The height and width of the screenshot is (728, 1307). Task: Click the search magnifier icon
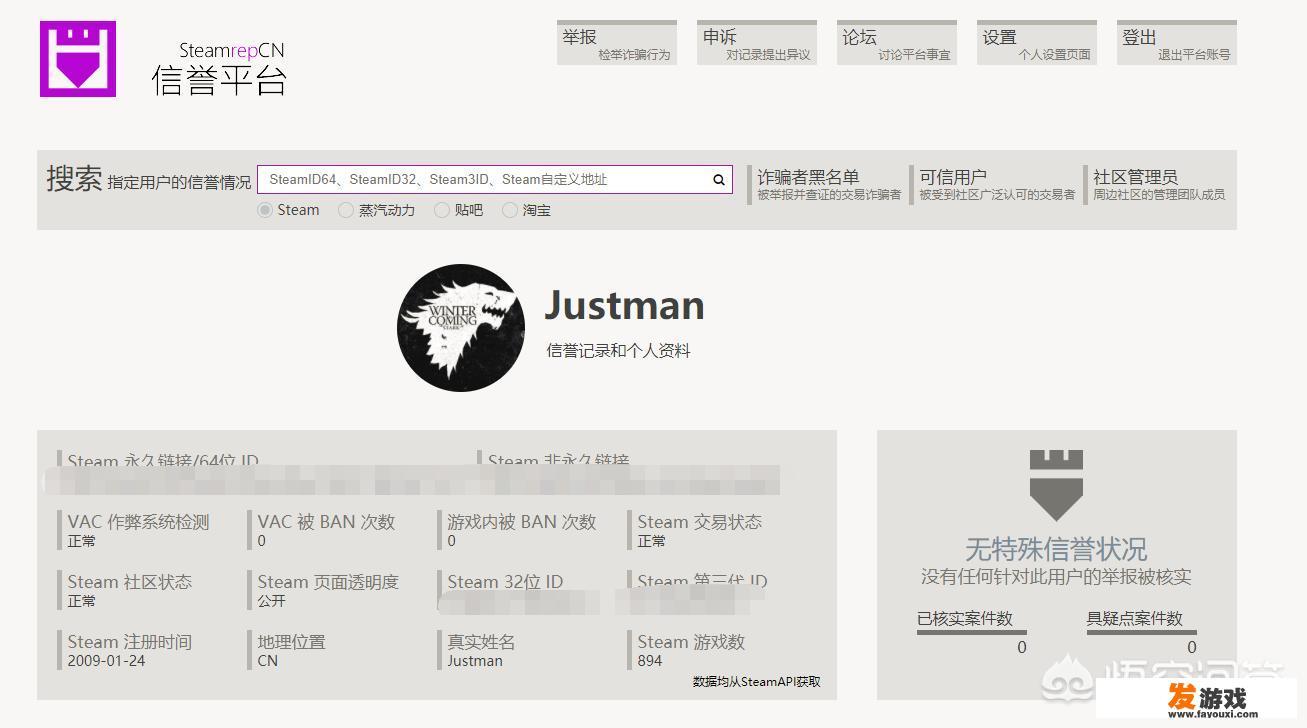click(x=718, y=180)
